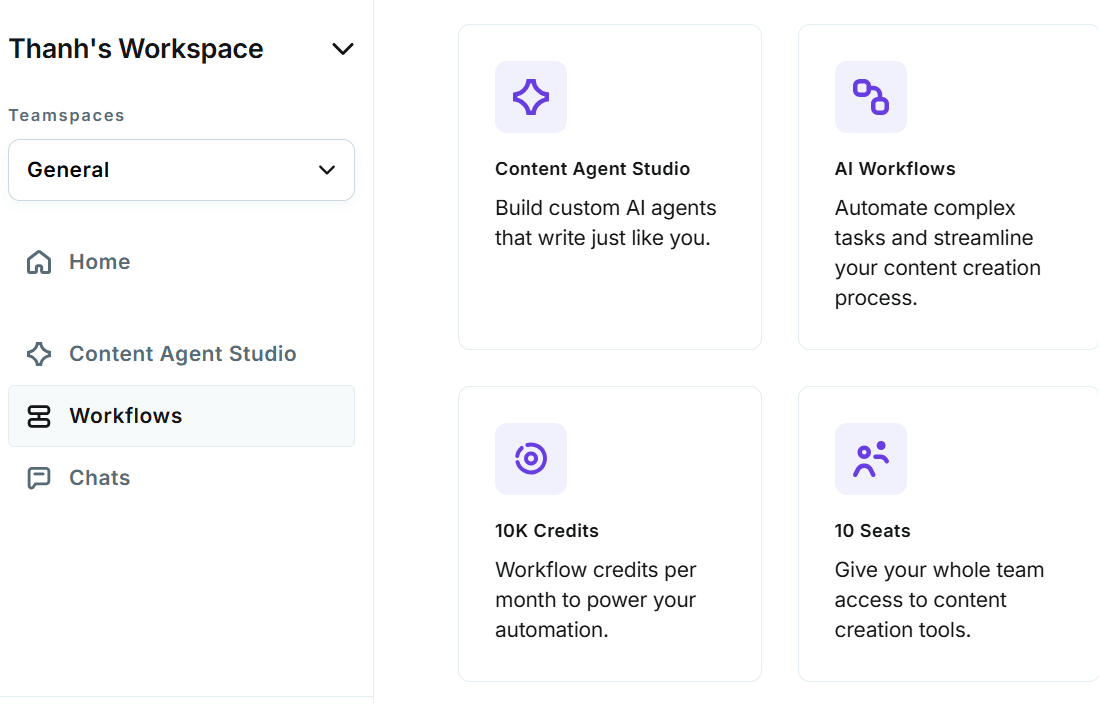Collapse the General selector using its chevron
Viewport: 1099px width, 704px height.
click(x=326, y=170)
